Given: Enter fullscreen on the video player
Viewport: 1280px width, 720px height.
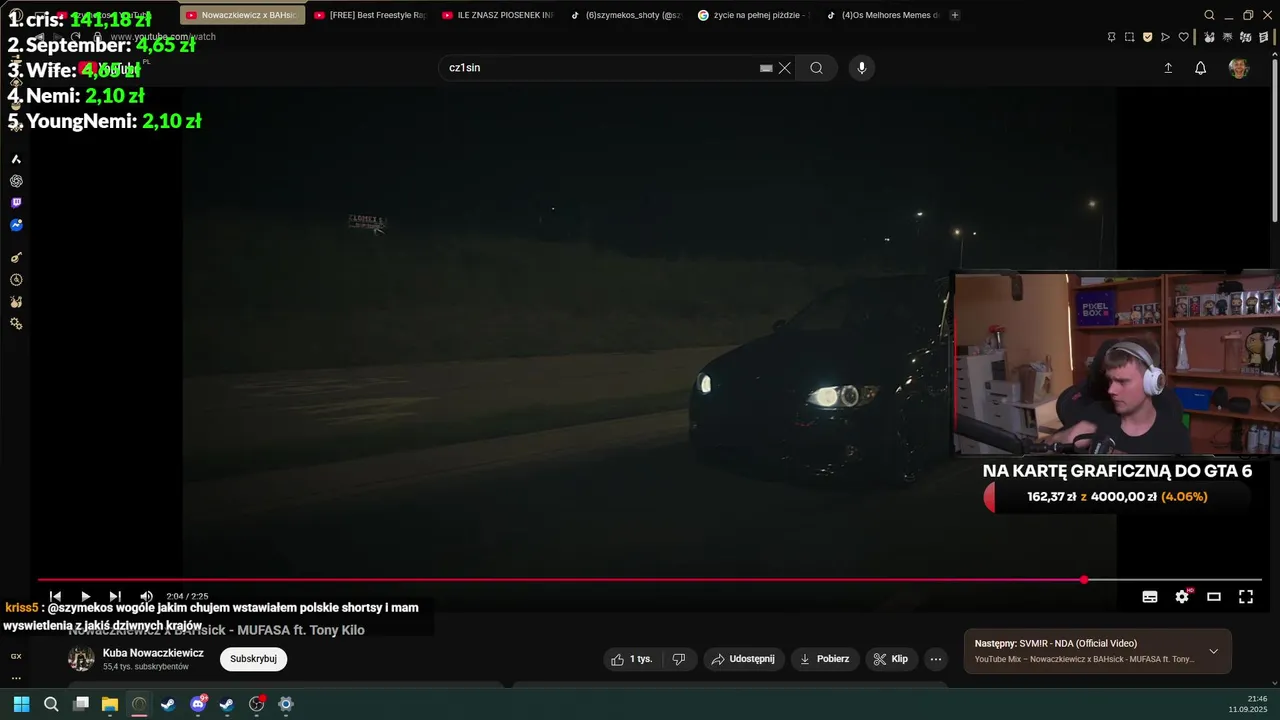Looking at the screenshot, I should tap(1246, 597).
